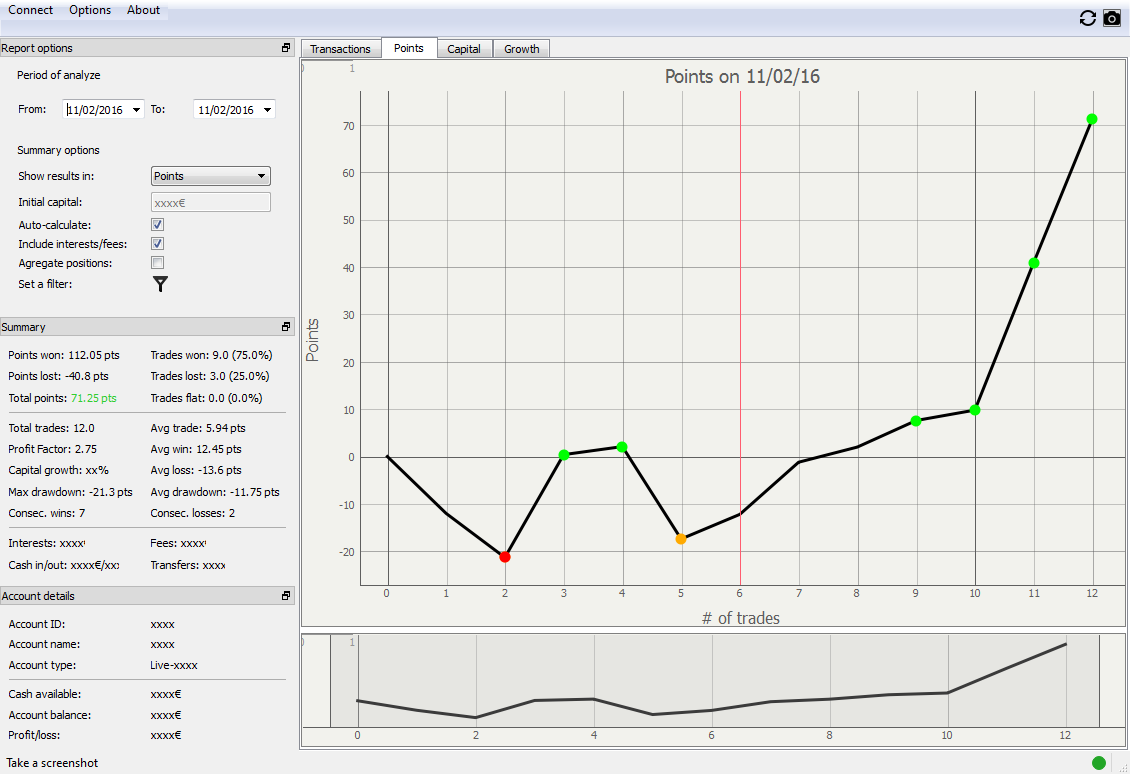The height and width of the screenshot is (774, 1130).
Task: Click the Trades flat 0.0 (0.0%) text
Action: (x=206, y=398)
